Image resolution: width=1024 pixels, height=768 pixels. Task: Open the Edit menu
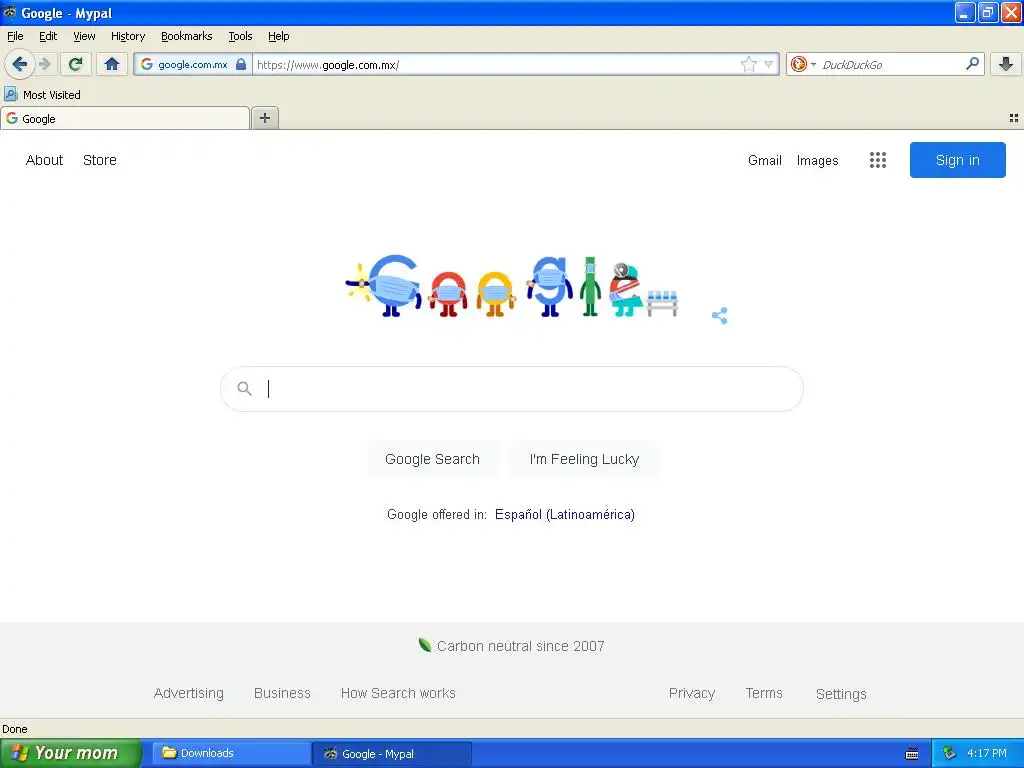(48, 36)
